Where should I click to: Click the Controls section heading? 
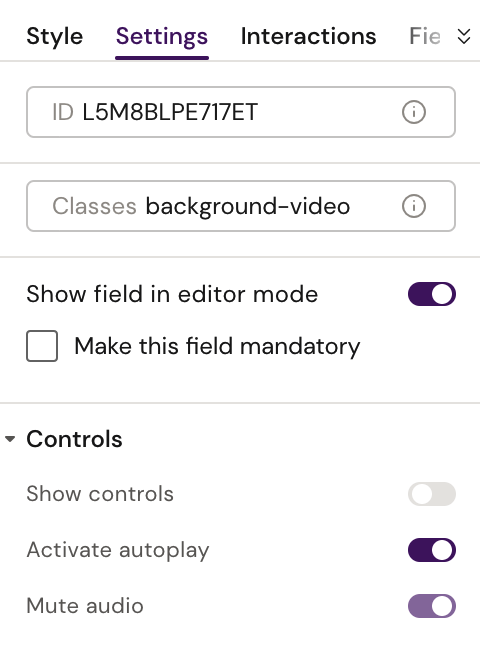(x=74, y=439)
